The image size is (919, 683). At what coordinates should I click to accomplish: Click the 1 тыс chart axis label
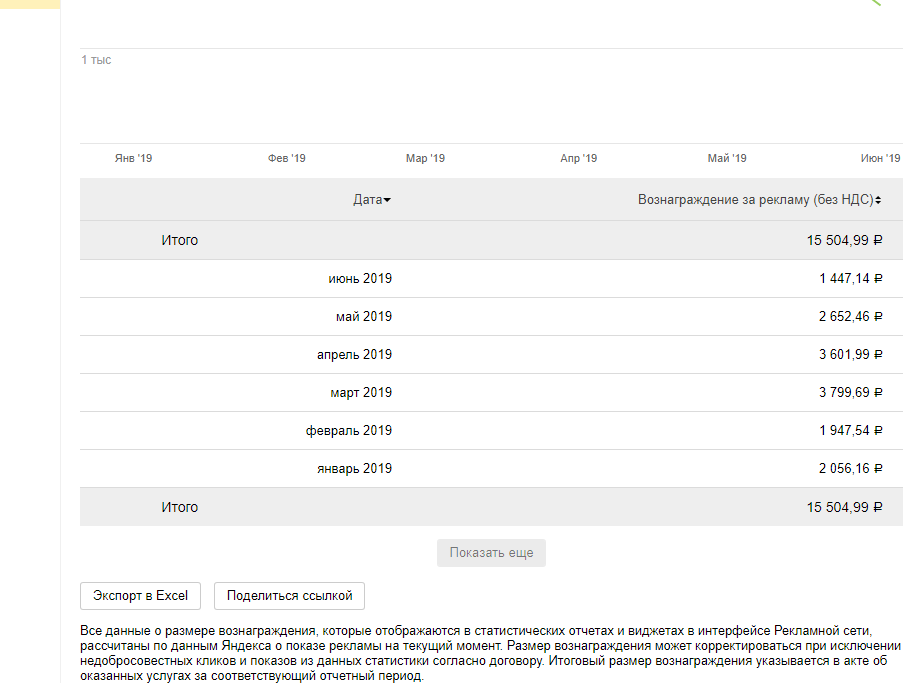coord(97,61)
